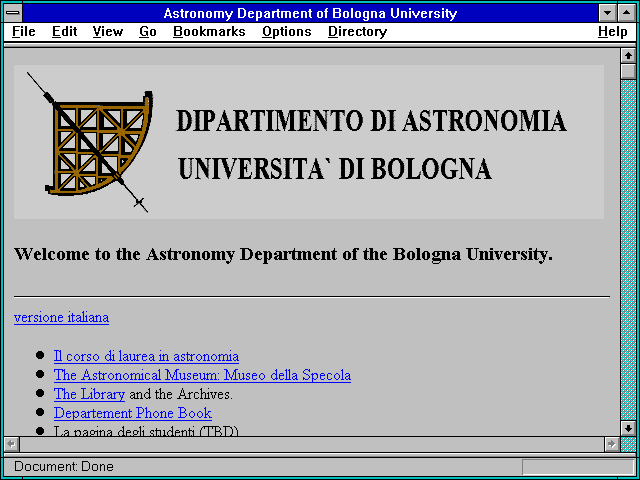Open the Directory menu

coord(358,32)
